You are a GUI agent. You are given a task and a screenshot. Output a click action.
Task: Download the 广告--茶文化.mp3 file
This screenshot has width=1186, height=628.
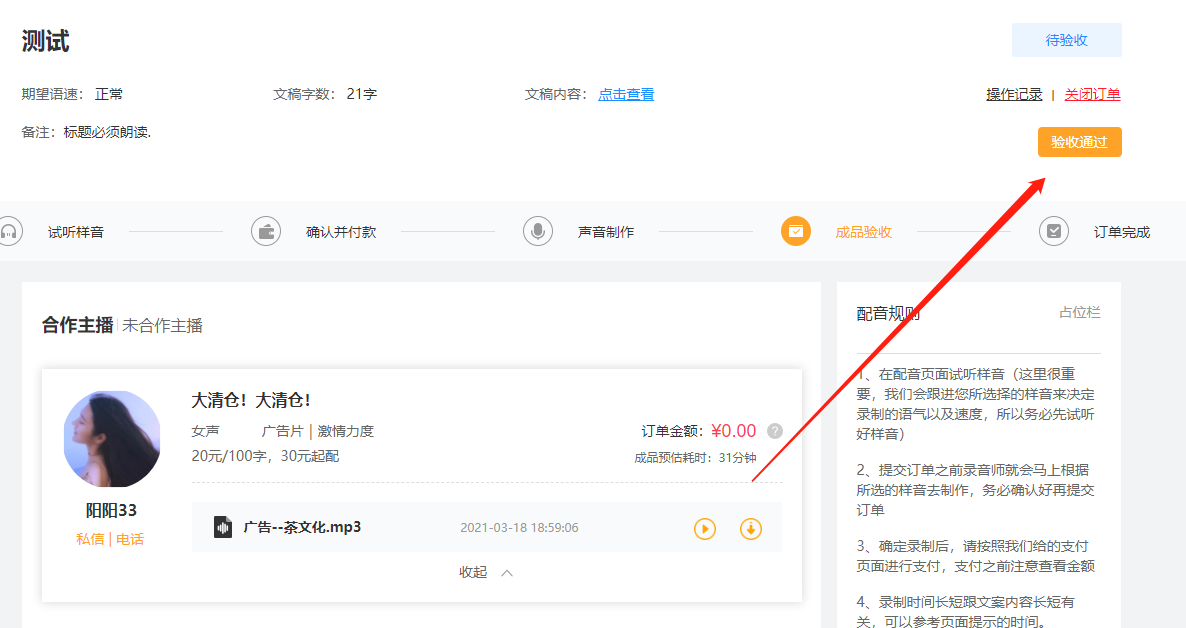pos(750,528)
